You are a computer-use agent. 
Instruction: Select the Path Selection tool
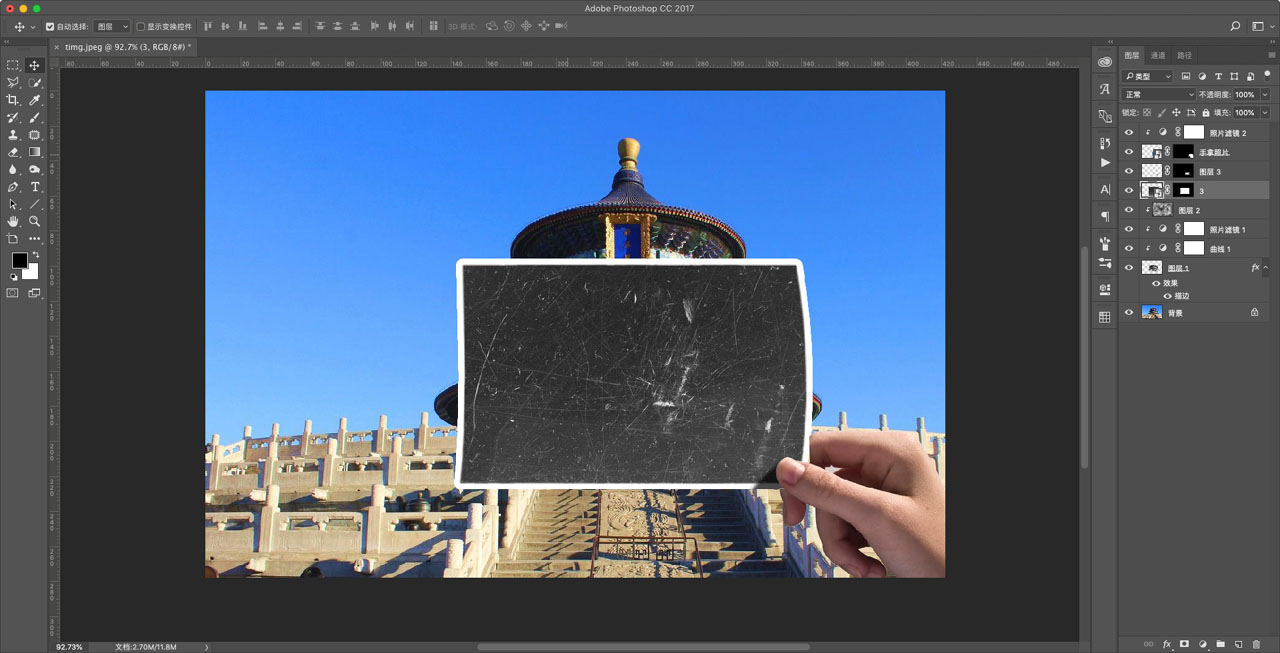point(13,204)
